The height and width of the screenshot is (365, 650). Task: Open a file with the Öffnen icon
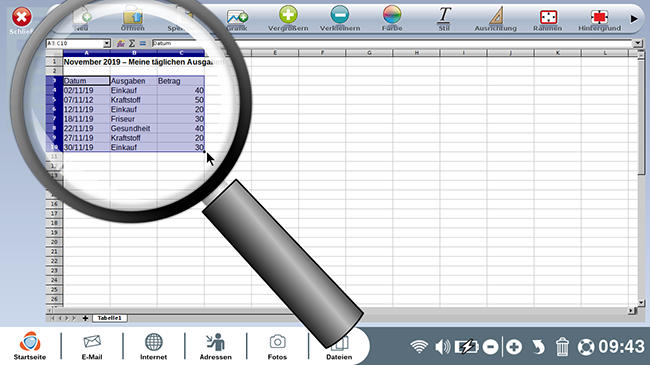point(133,16)
